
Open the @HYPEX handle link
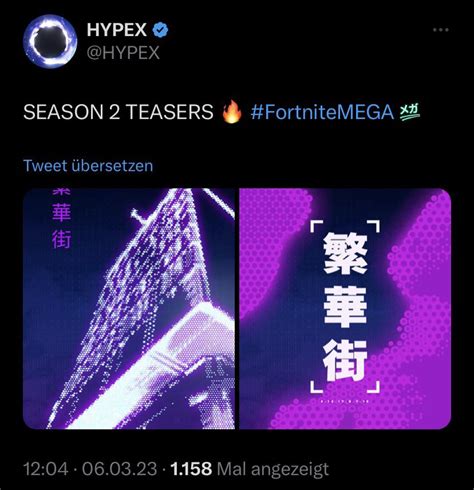[123, 53]
